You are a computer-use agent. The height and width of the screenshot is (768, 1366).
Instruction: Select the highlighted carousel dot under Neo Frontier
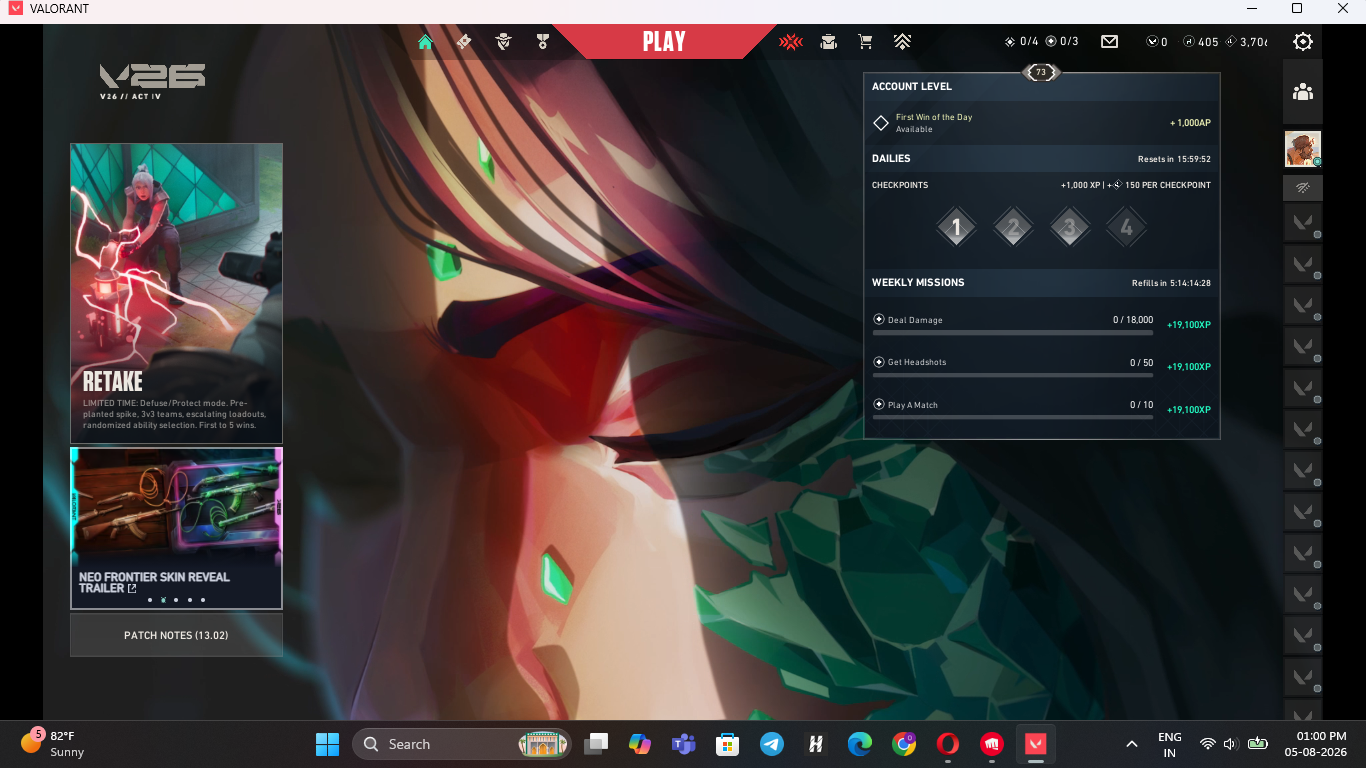(163, 600)
